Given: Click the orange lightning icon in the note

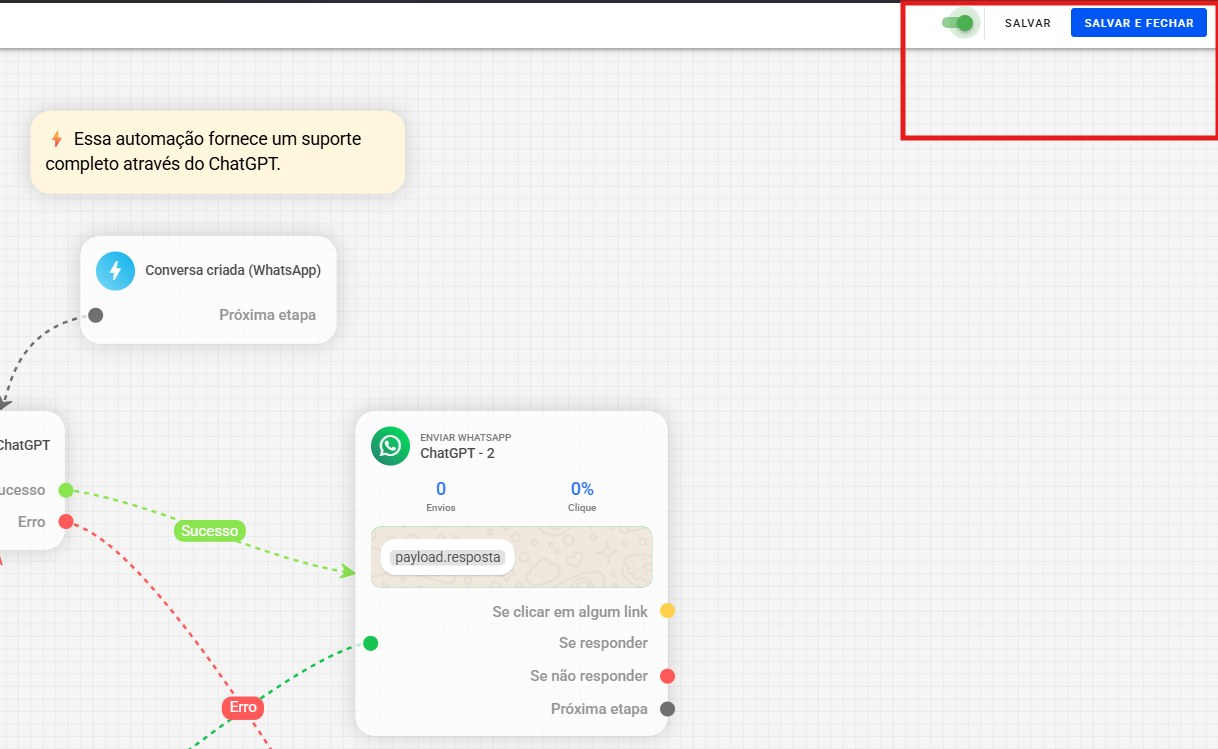Looking at the screenshot, I should pos(57,139).
